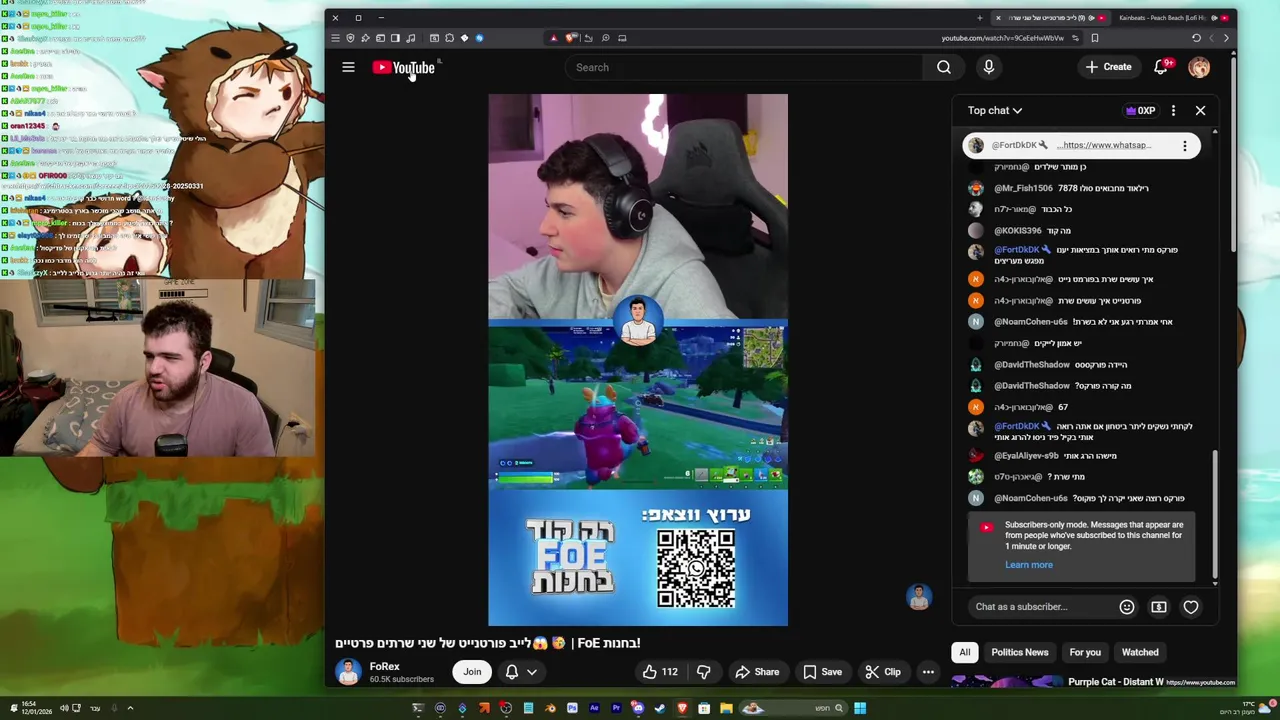Open Photoshop from the taskbar

tap(572, 708)
